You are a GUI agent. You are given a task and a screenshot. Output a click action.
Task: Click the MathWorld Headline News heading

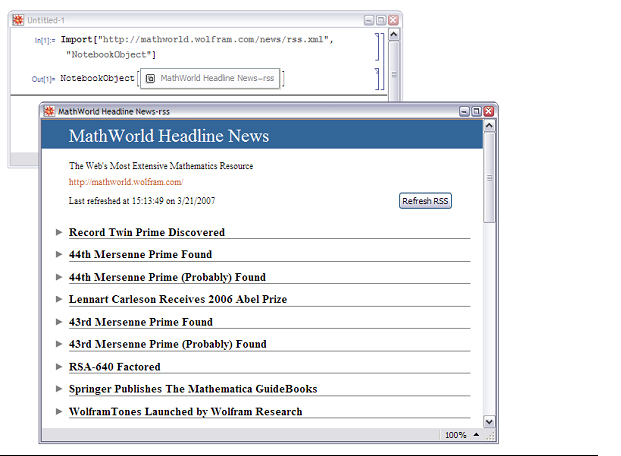click(x=169, y=136)
